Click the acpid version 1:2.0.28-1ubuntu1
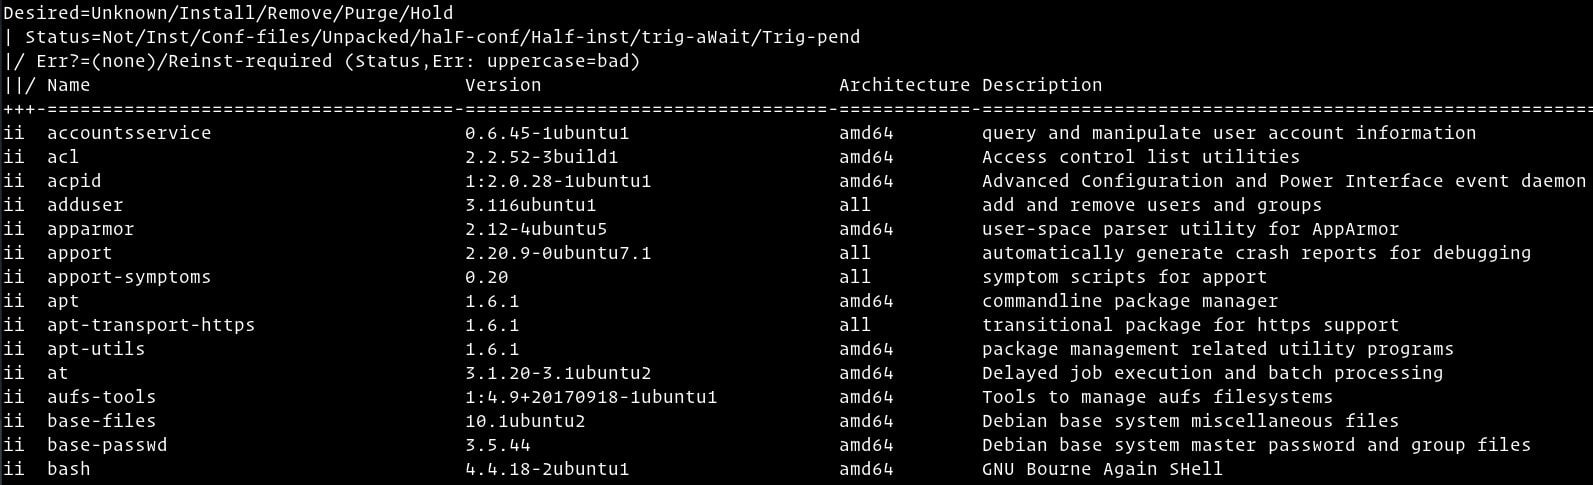Viewport: 1593px width, 485px height. (558, 181)
